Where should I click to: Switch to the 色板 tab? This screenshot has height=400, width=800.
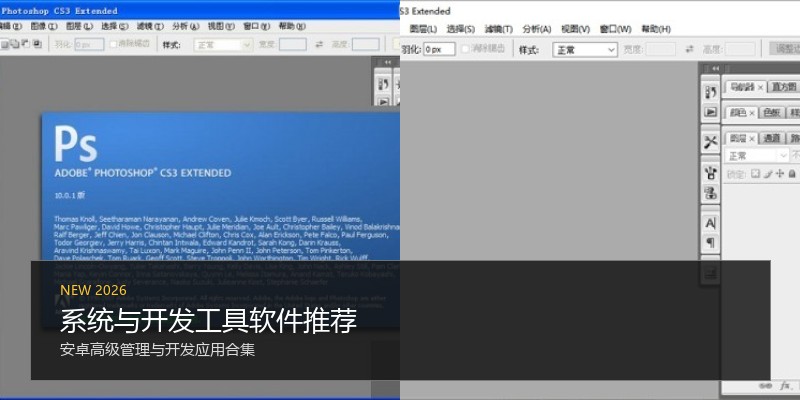772,113
